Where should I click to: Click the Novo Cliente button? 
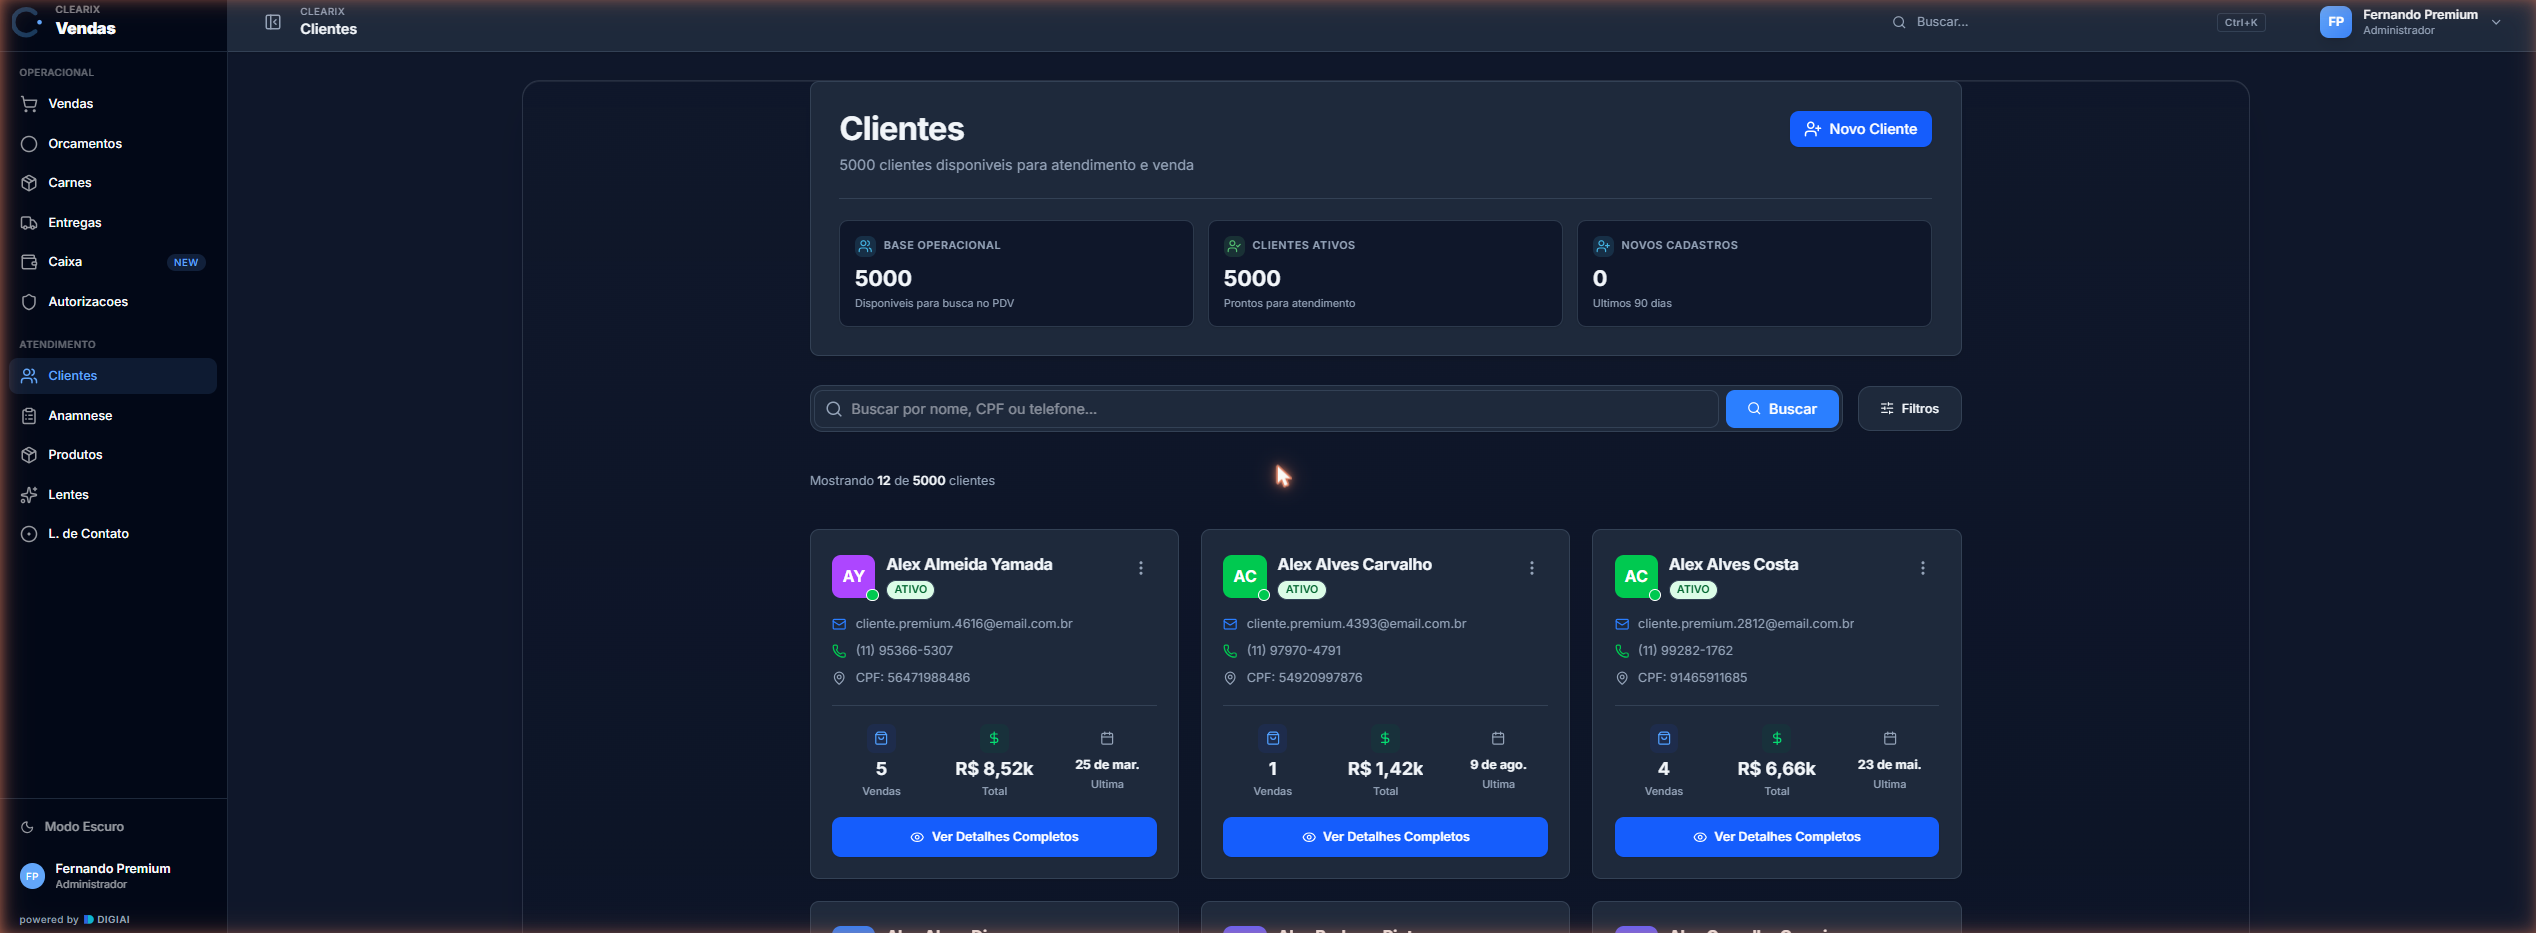point(1860,129)
